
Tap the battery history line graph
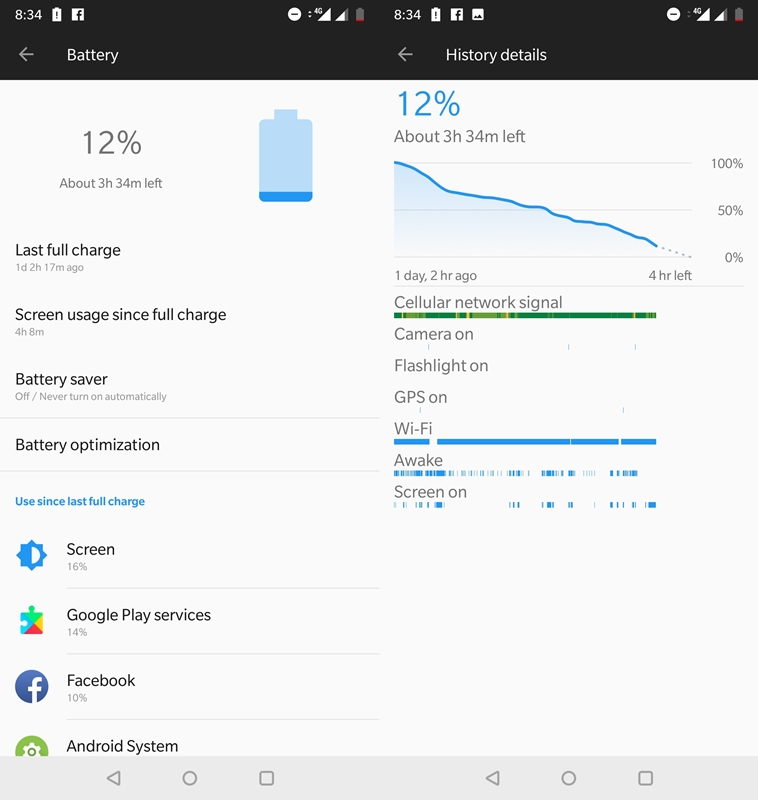click(543, 209)
